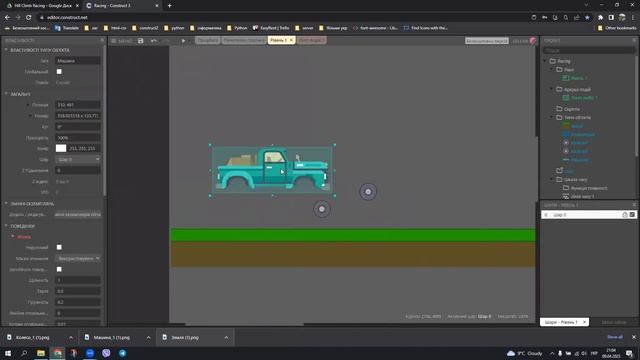Preview the layout with Play button

[183, 41]
